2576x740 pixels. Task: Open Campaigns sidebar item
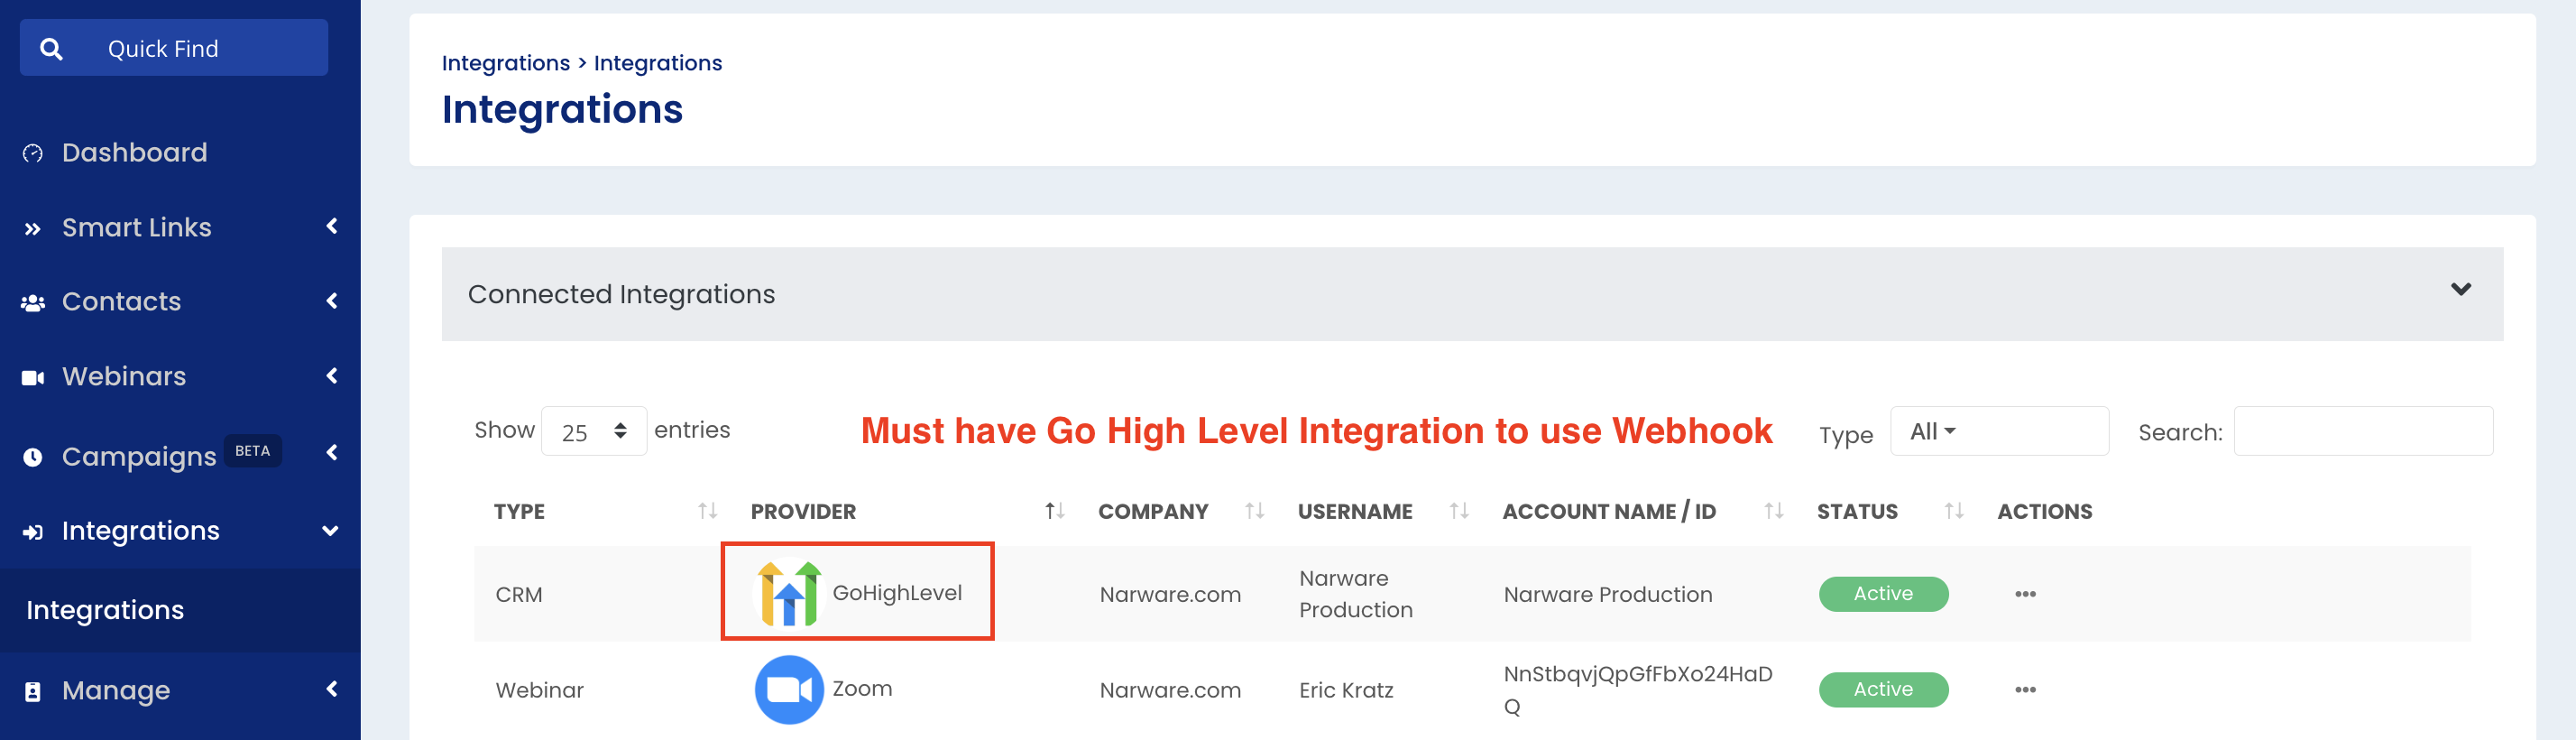(x=139, y=457)
